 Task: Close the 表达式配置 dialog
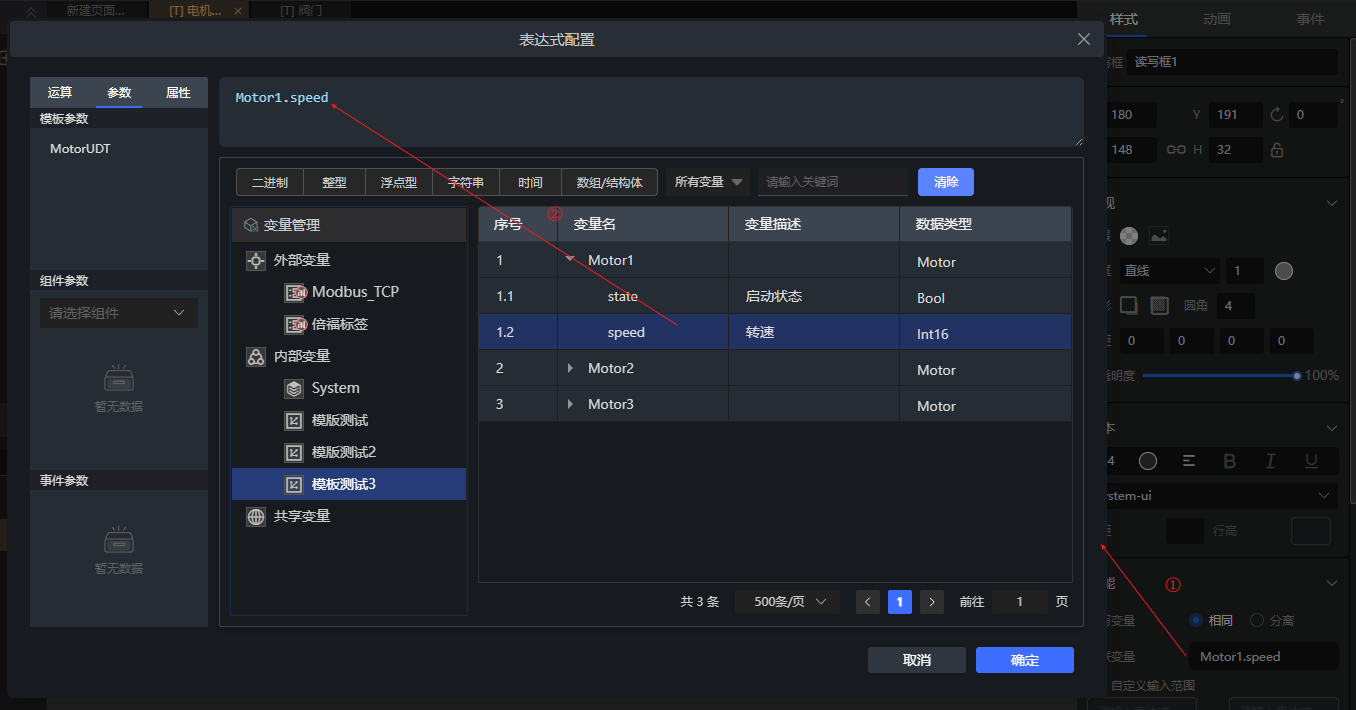[x=1084, y=39]
